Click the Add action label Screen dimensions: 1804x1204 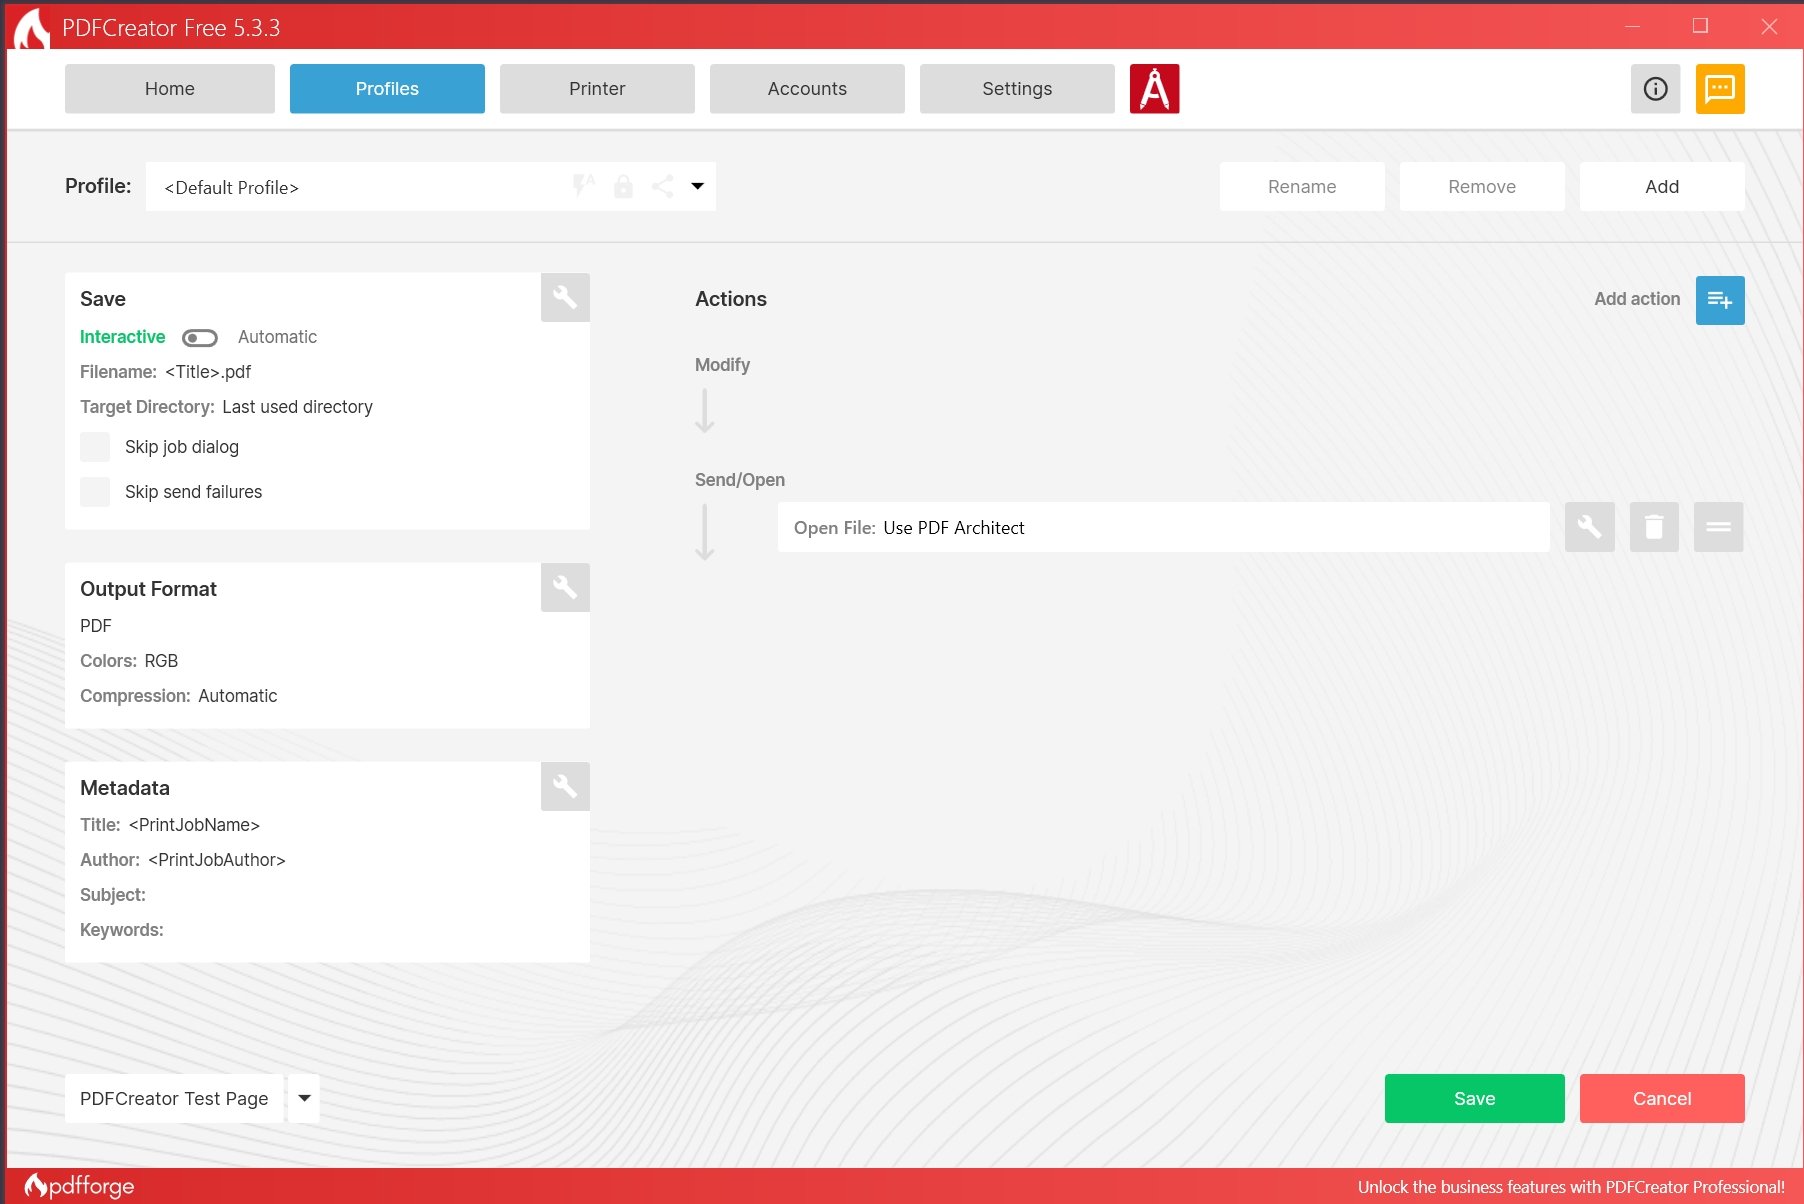(1637, 299)
